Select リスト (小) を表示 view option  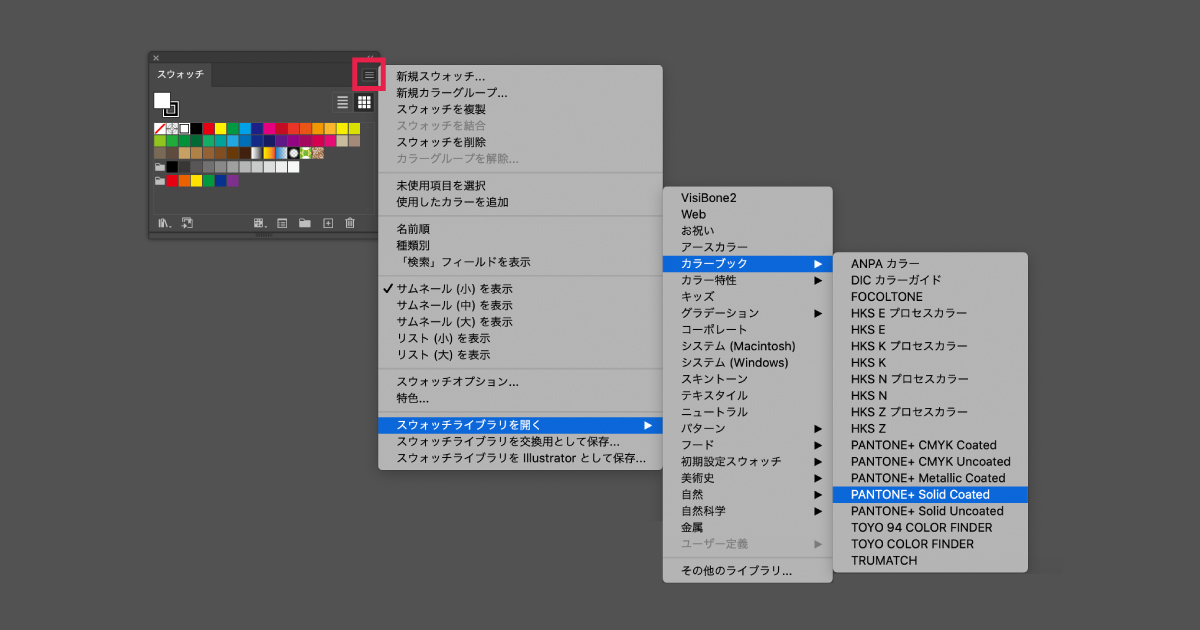(x=520, y=338)
